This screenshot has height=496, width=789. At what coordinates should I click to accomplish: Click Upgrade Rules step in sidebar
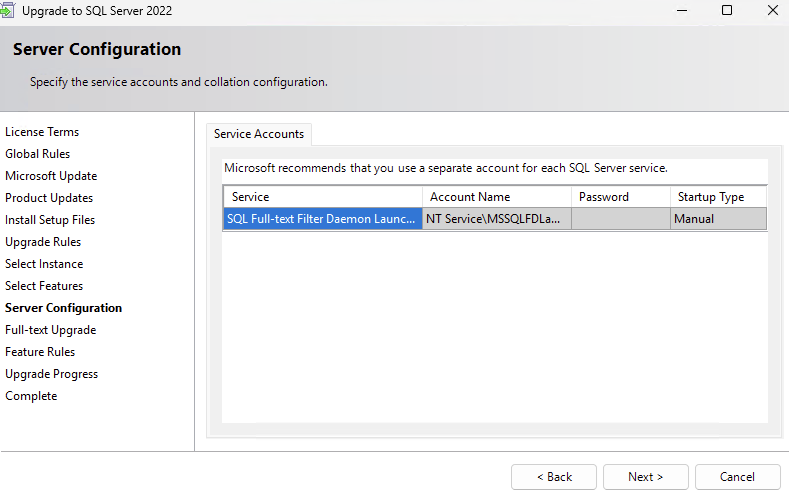point(43,242)
